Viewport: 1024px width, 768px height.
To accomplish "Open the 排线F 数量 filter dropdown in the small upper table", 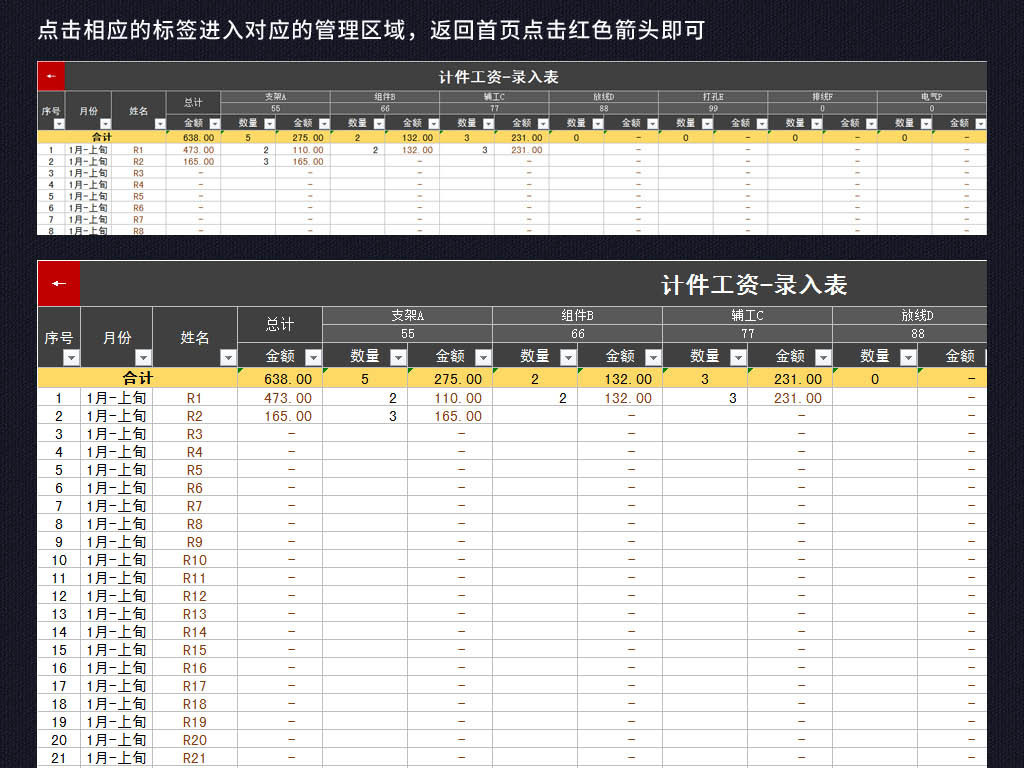I will pos(816,123).
